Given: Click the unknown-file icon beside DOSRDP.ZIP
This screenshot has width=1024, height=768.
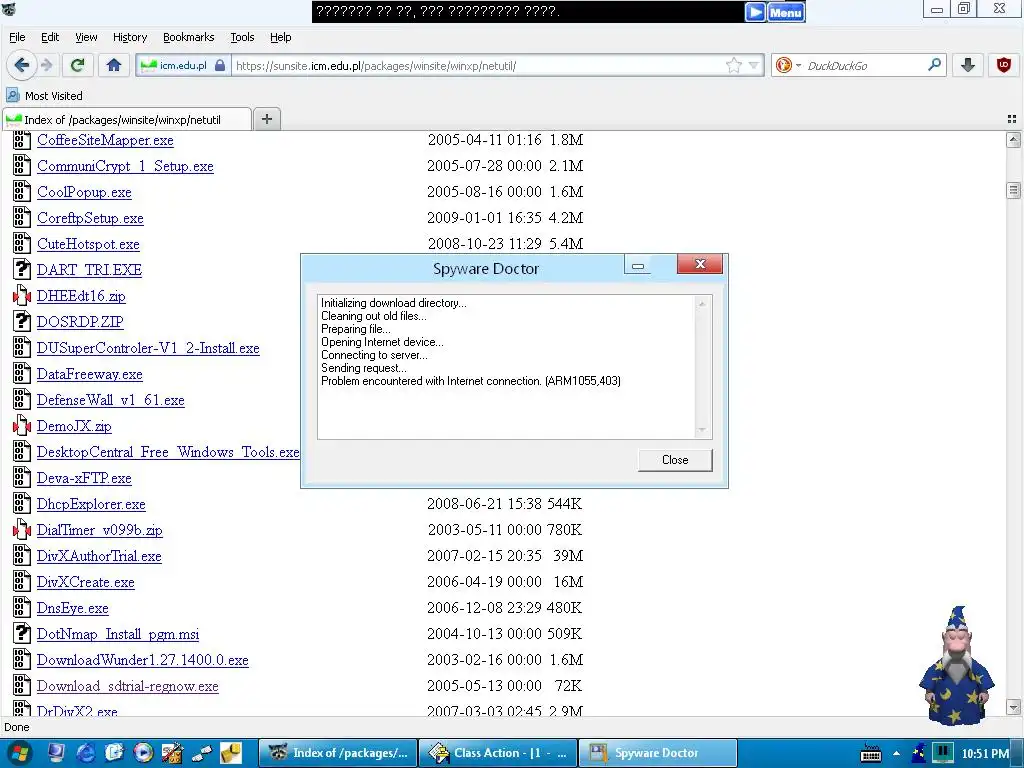Looking at the screenshot, I should [22, 321].
